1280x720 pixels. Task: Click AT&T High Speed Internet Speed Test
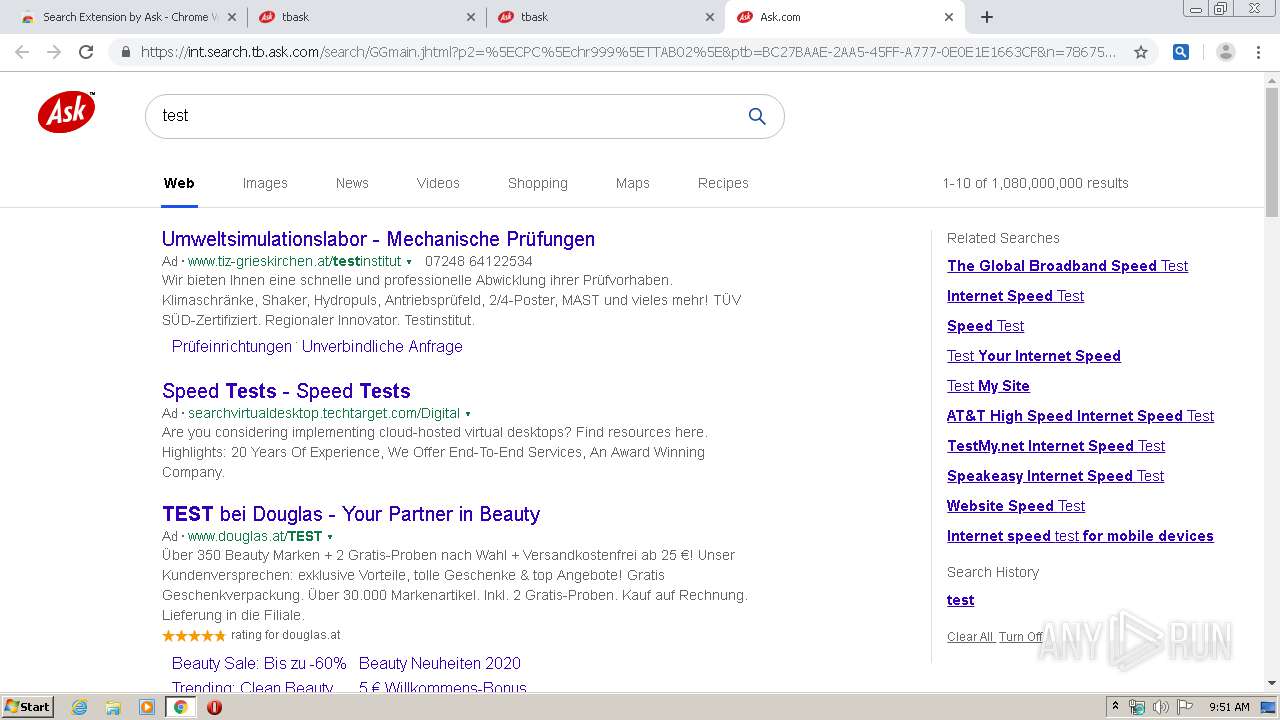[x=1080, y=416]
